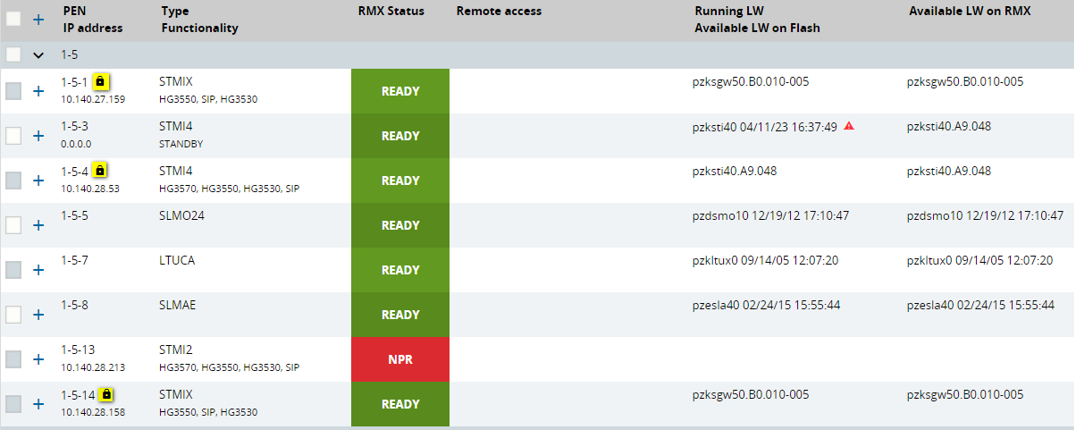The height and width of the screenshot is (430, 1074).
Task: Click the READY status of row 1-5-1
Action: pyautogui.click(x=400, y=91)
